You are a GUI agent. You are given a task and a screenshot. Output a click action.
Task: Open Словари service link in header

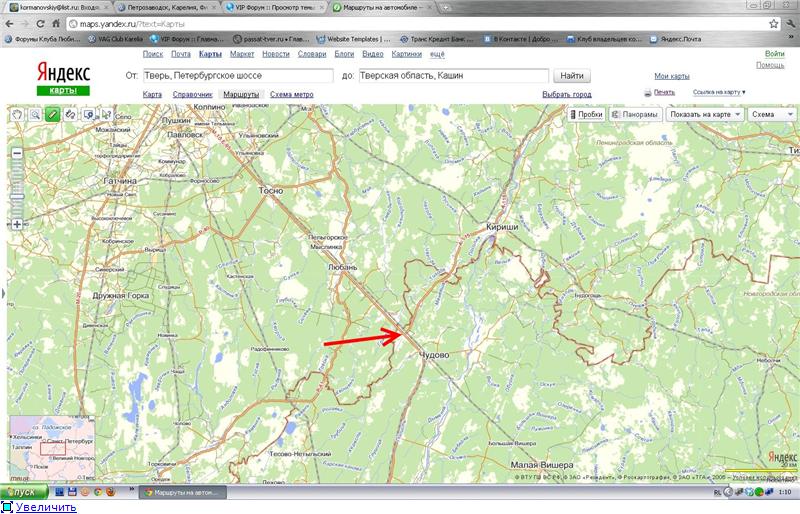pyautogui.click(x=312, y=54)
